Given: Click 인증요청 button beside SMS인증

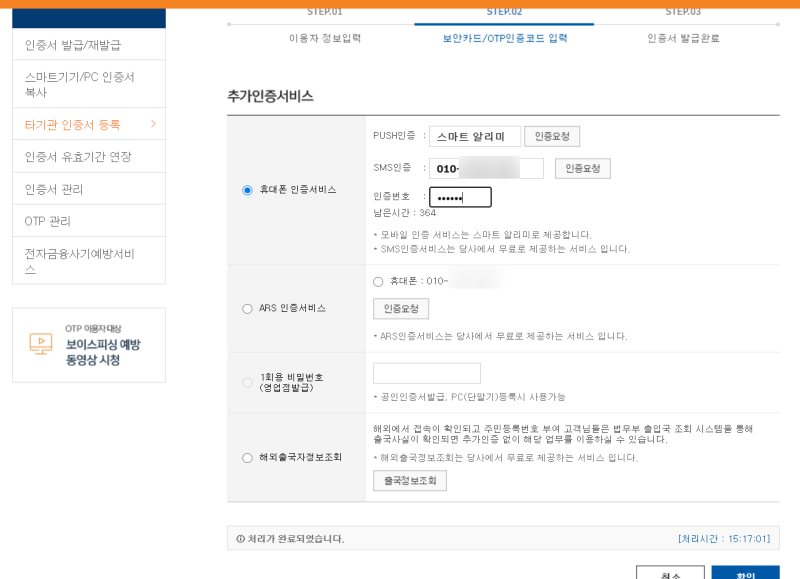Looking at the screenshot, I should pos(583,168).
